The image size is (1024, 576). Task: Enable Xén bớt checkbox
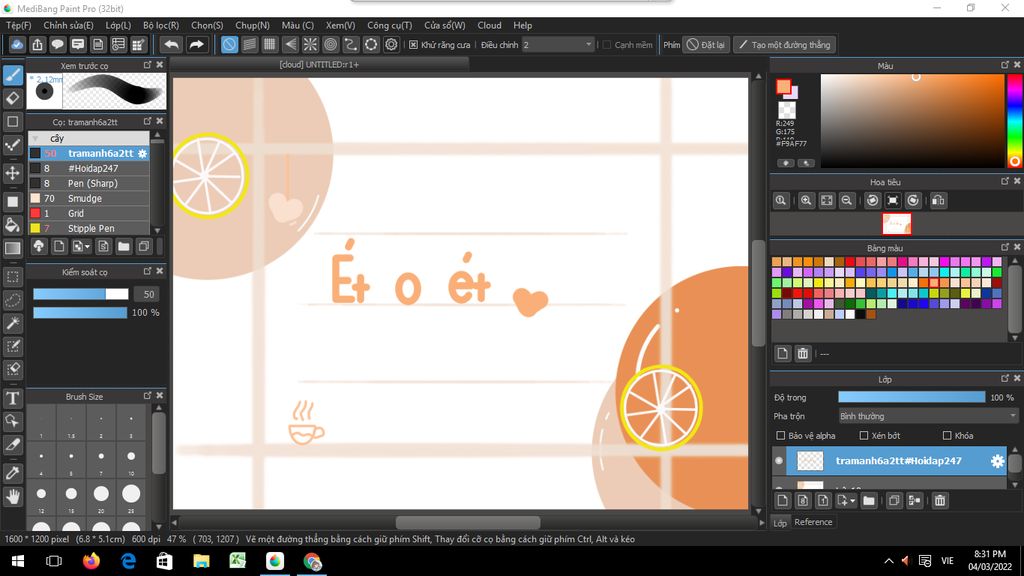coord(864,436)
